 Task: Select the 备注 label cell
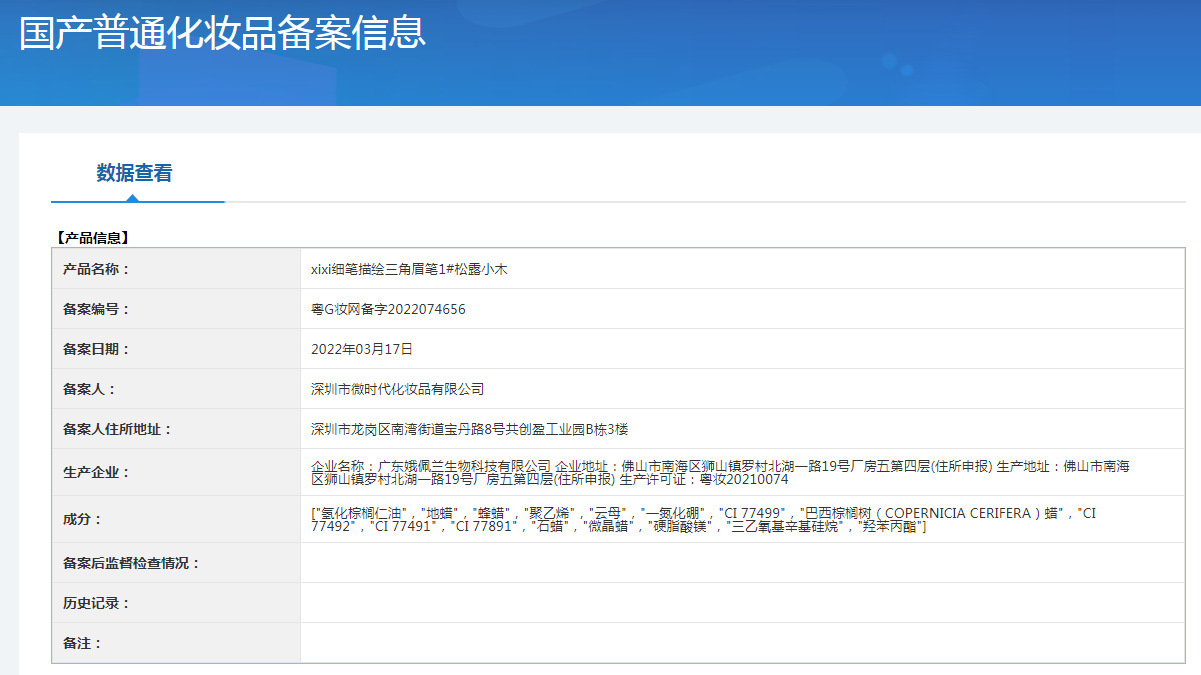(176, 643)
